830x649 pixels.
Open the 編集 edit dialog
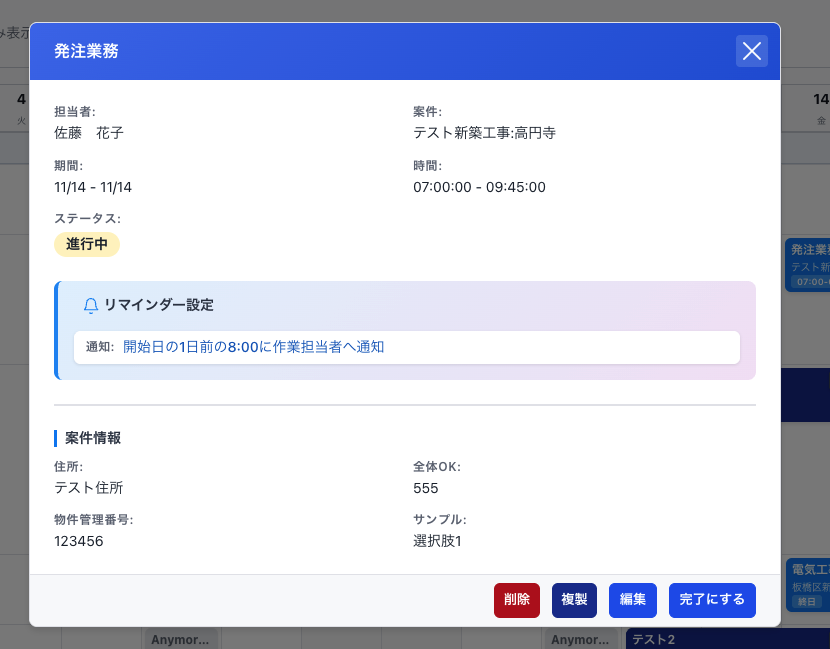pos(633,600)
